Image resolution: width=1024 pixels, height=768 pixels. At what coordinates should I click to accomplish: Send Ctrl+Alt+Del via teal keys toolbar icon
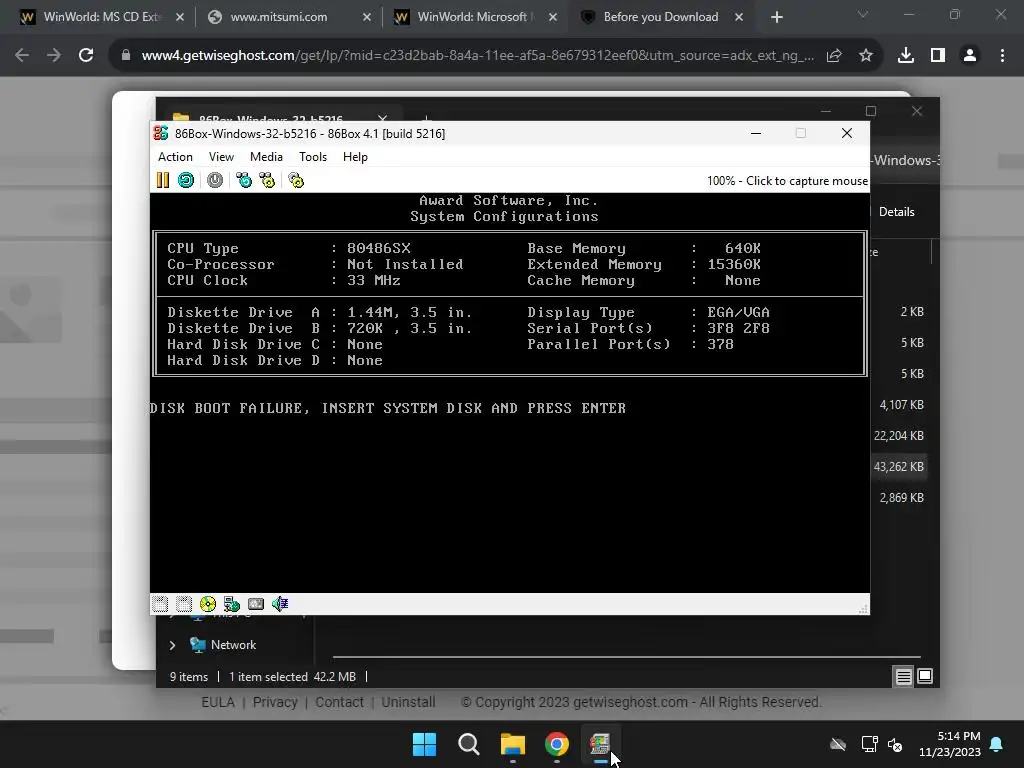(244, 180)
